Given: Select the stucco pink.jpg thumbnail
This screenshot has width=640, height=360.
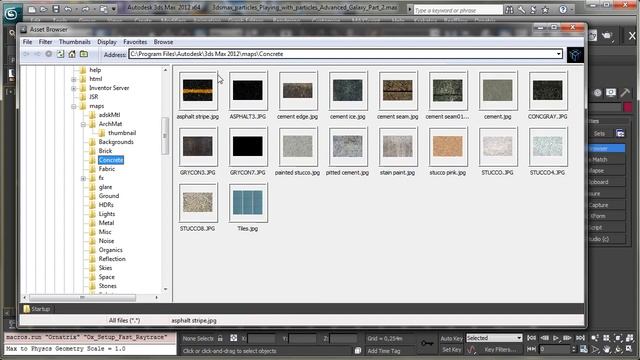Looking at the screenshot, I should (448, 147).
